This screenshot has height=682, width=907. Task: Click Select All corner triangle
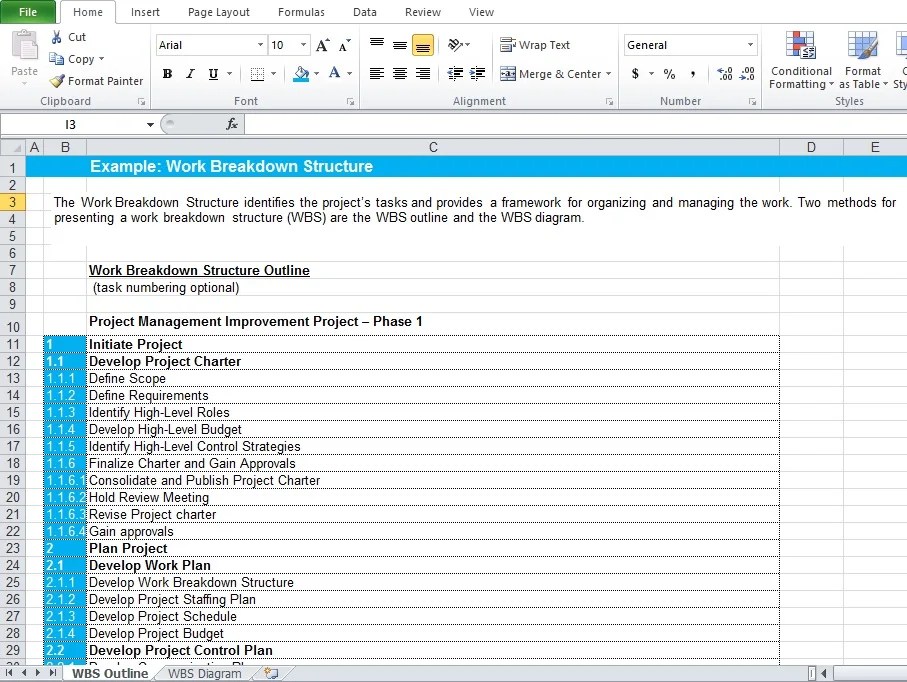point(13,147)
